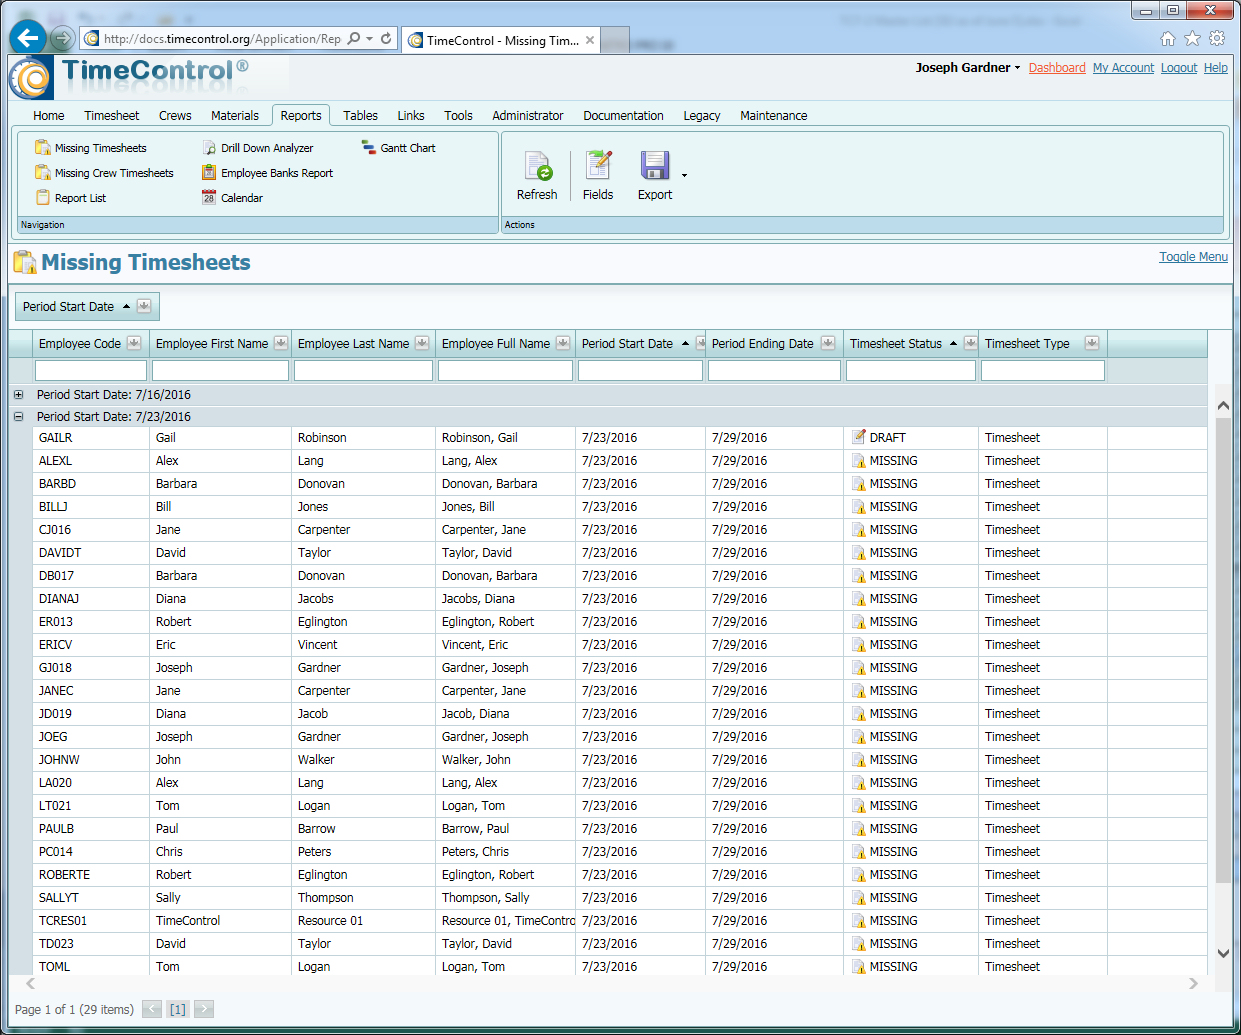Click horizontal scrollbar right arrow
Screen dimensions: 1241x1035
(1193, 984)
